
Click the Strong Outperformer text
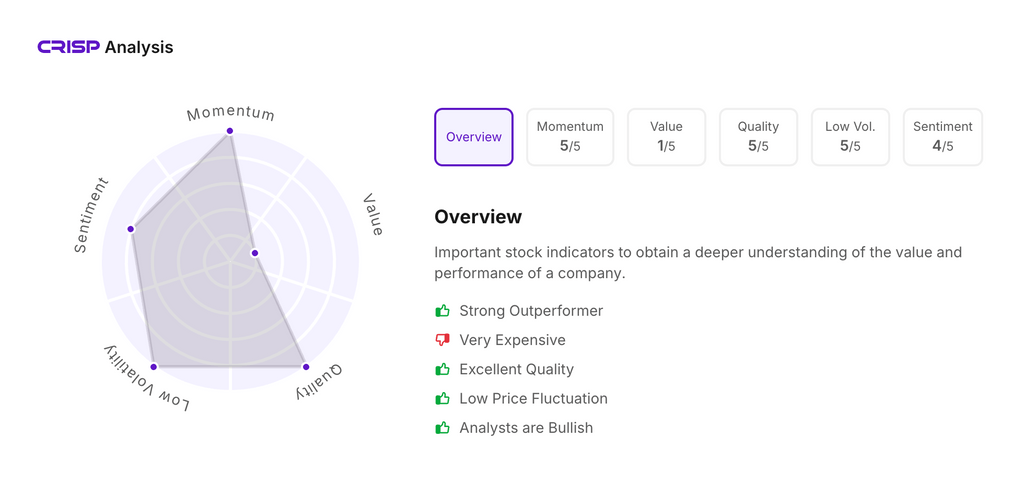[531, 311]
